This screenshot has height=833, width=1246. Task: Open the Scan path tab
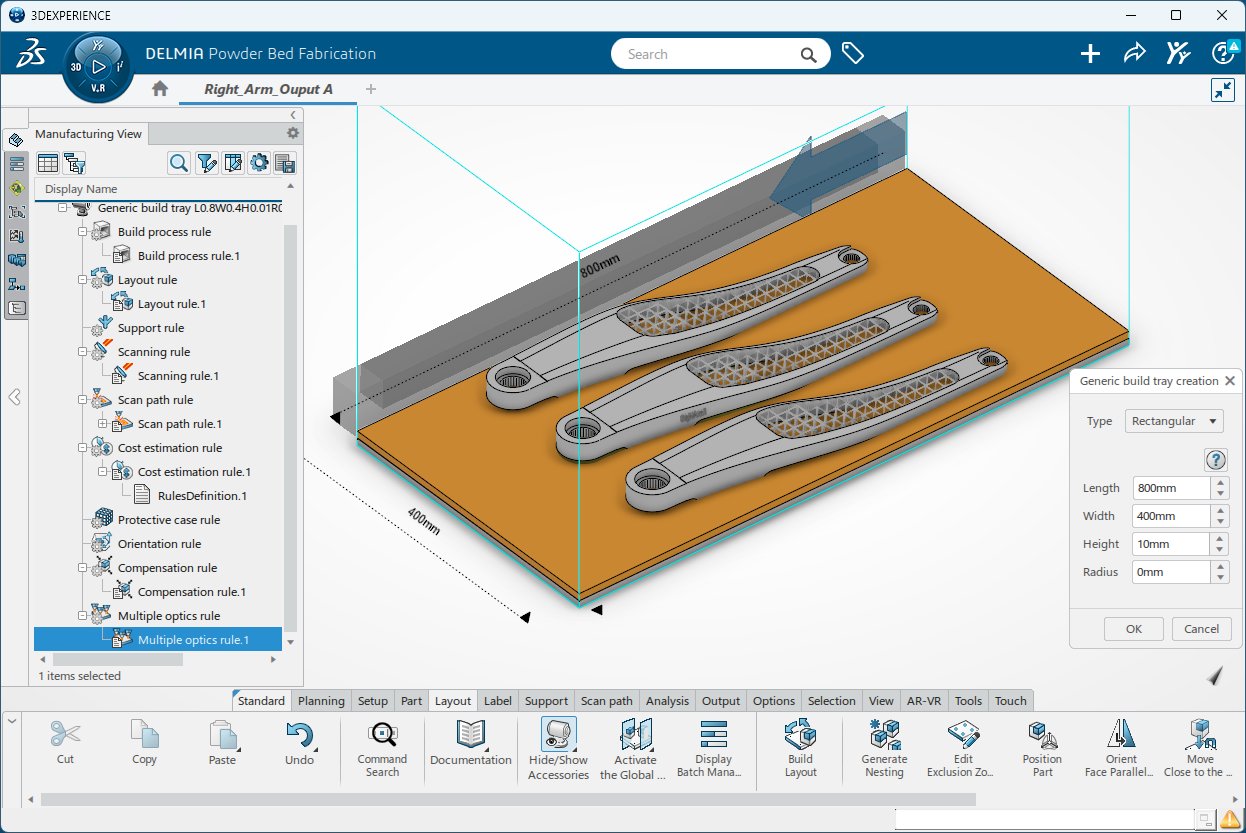tap(607, 701)
